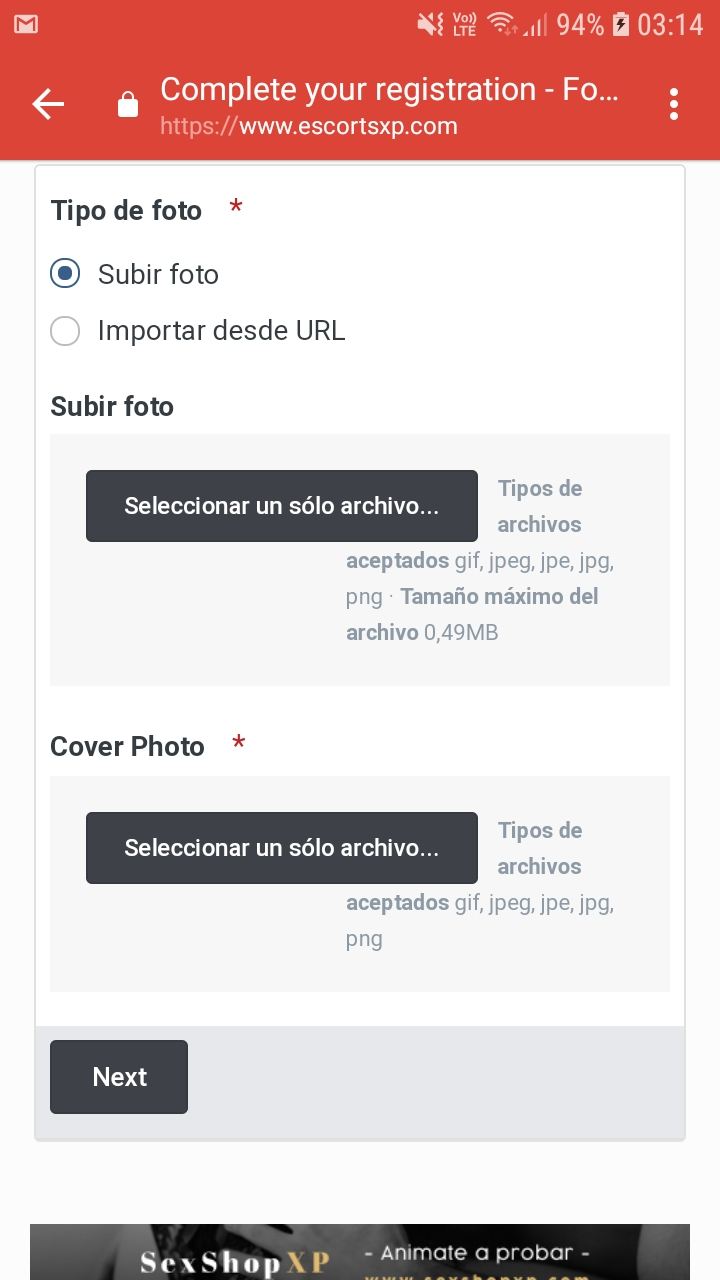Tap the Tipo de foto label
Image resolution: width=720 pixels, height=1280 pixels.
126,211
